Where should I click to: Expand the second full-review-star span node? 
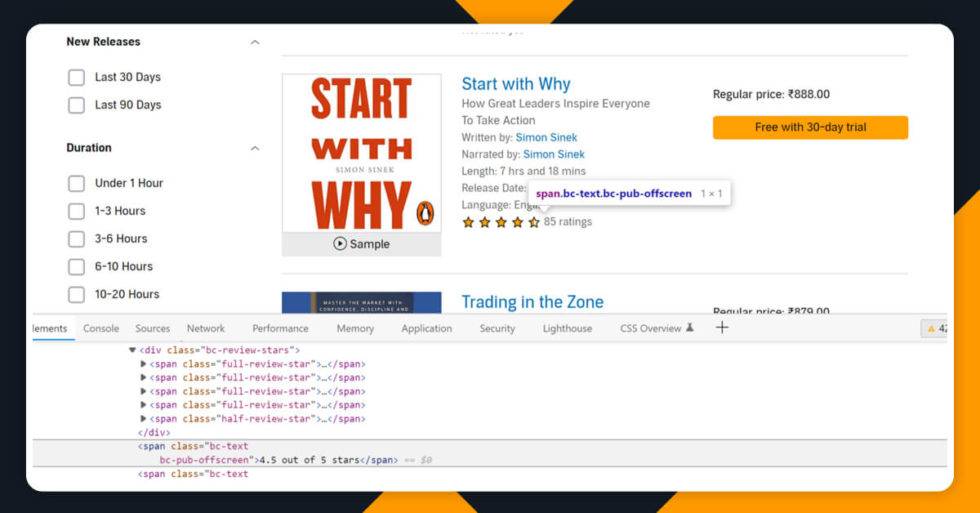143,378
